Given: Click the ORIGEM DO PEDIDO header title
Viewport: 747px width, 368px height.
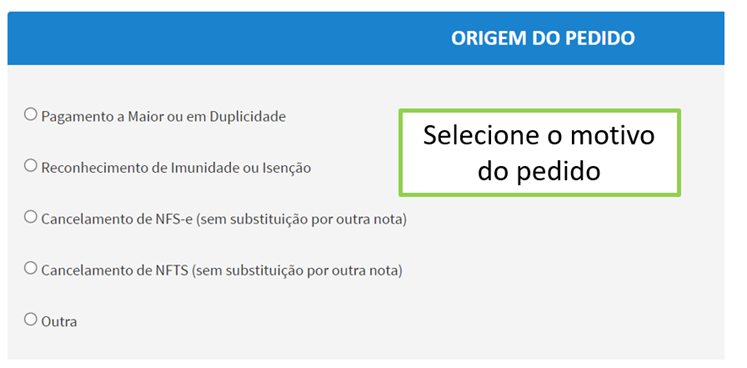Looking at the screenshot, I should point(543,38).
